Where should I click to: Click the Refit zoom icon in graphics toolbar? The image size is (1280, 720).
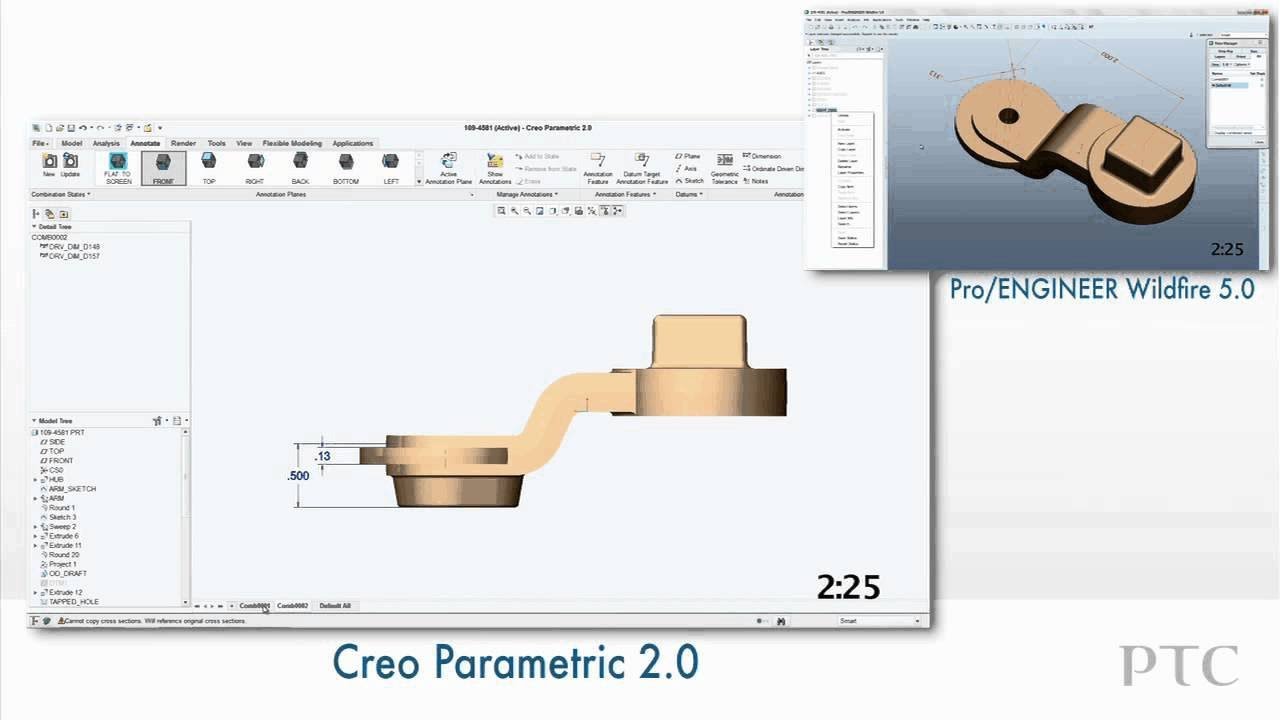[x=503, y=211]
